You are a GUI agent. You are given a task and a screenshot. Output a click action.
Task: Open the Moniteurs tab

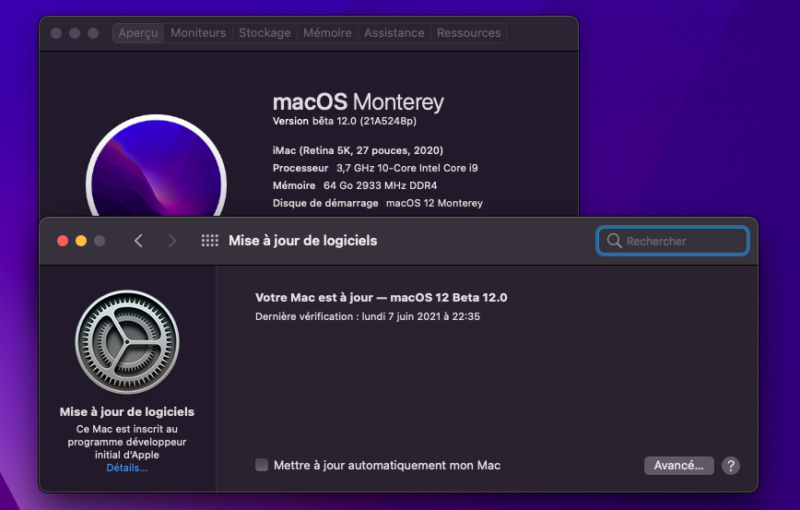click(x=198, y=33)
